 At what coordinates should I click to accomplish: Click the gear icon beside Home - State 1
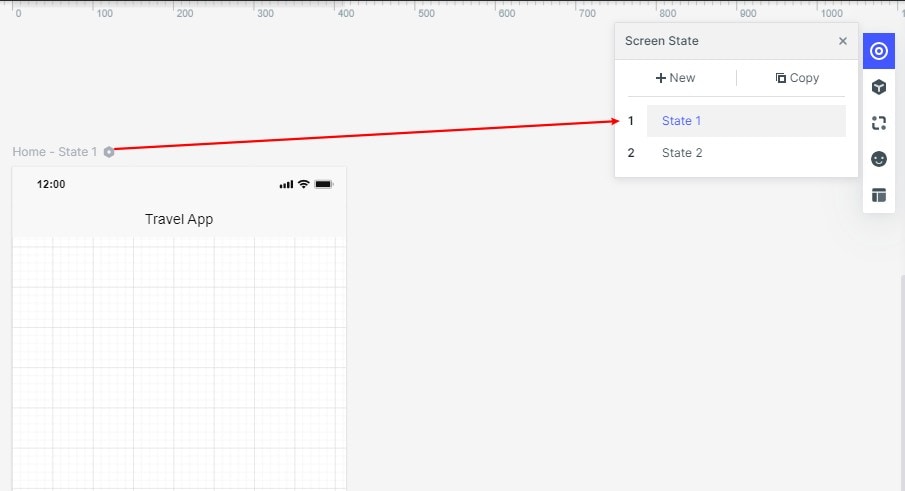[x=109, y=152]
